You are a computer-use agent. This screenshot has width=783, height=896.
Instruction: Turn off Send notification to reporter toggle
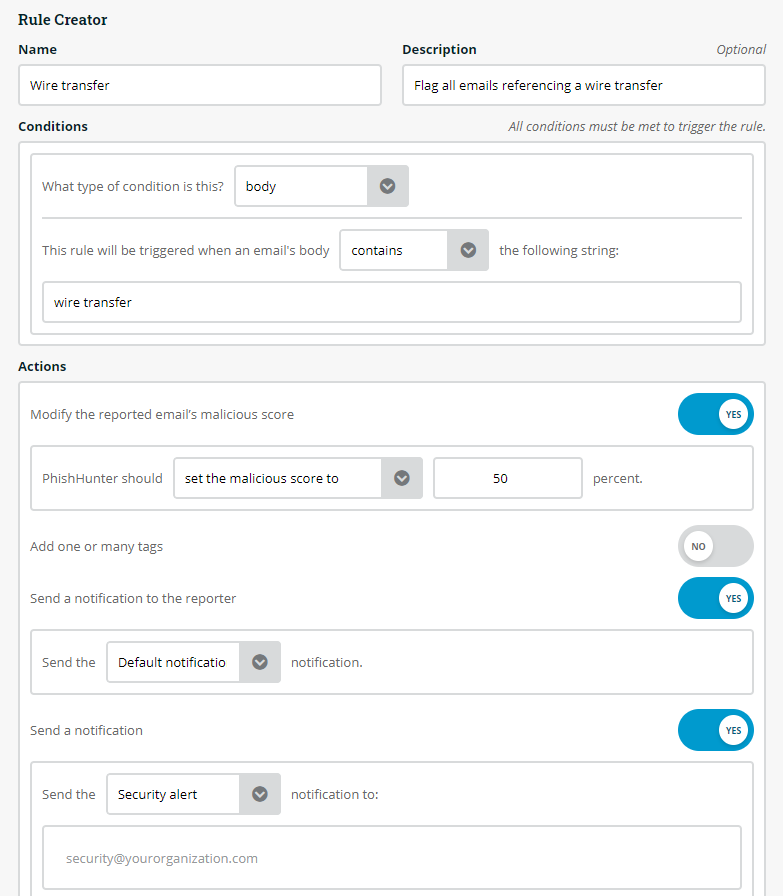point(715,598)
